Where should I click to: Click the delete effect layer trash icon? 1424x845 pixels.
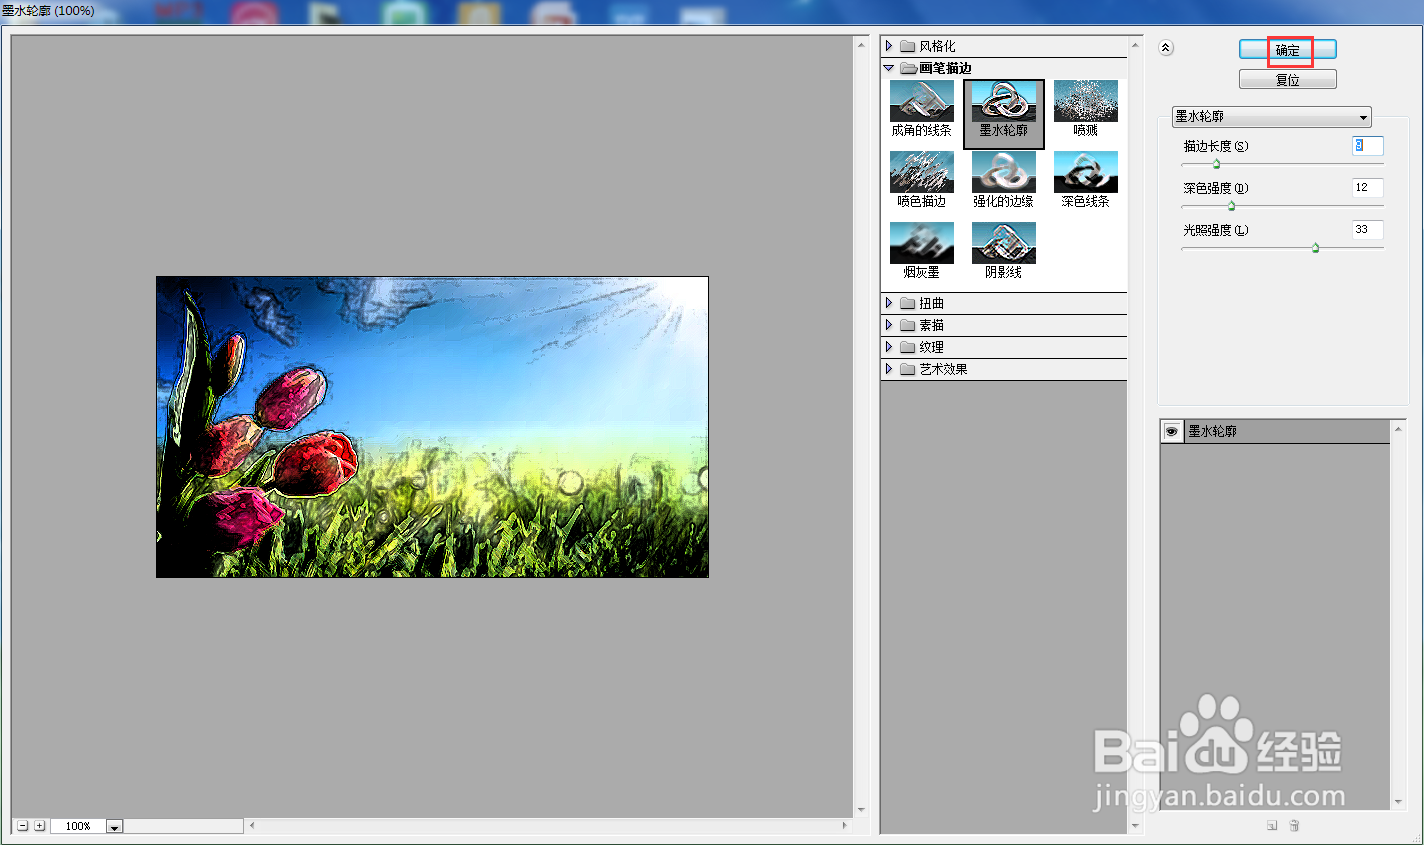(1294, 826)
